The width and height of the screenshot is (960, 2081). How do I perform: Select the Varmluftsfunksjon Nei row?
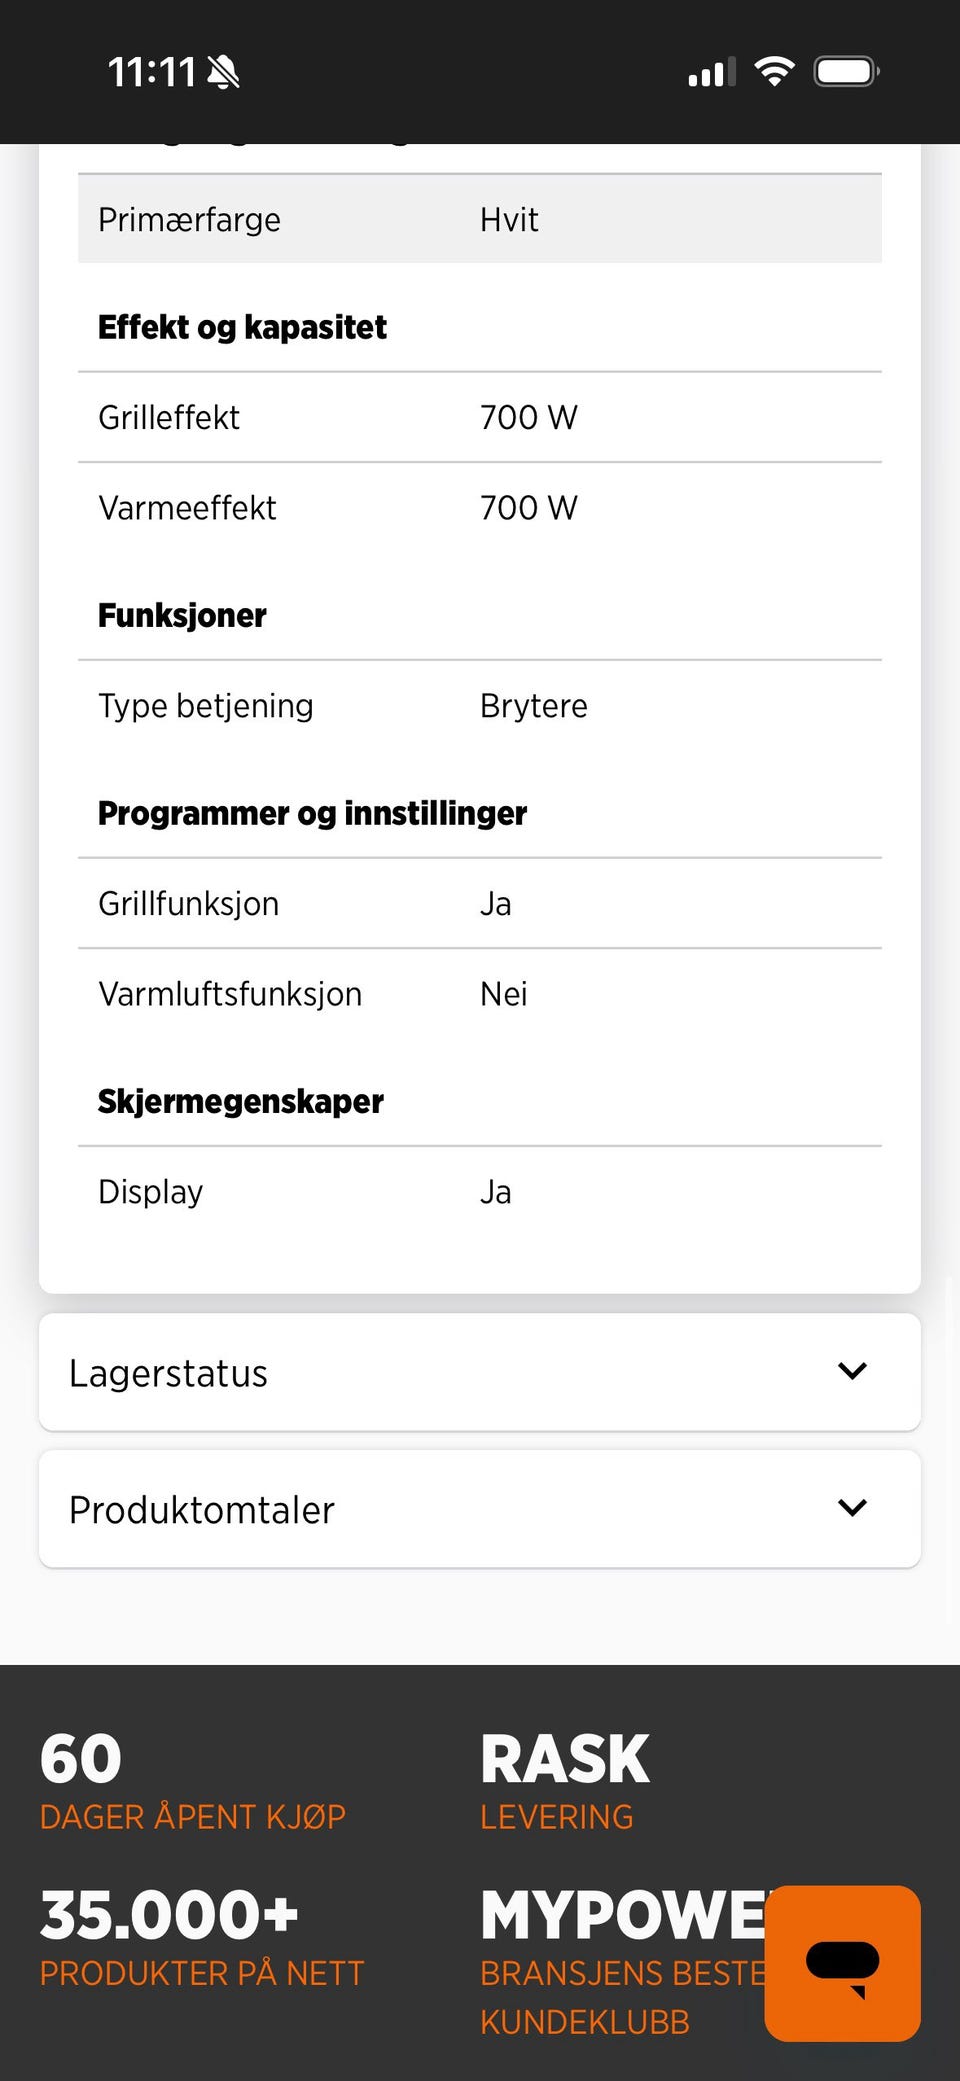point(480,993)
